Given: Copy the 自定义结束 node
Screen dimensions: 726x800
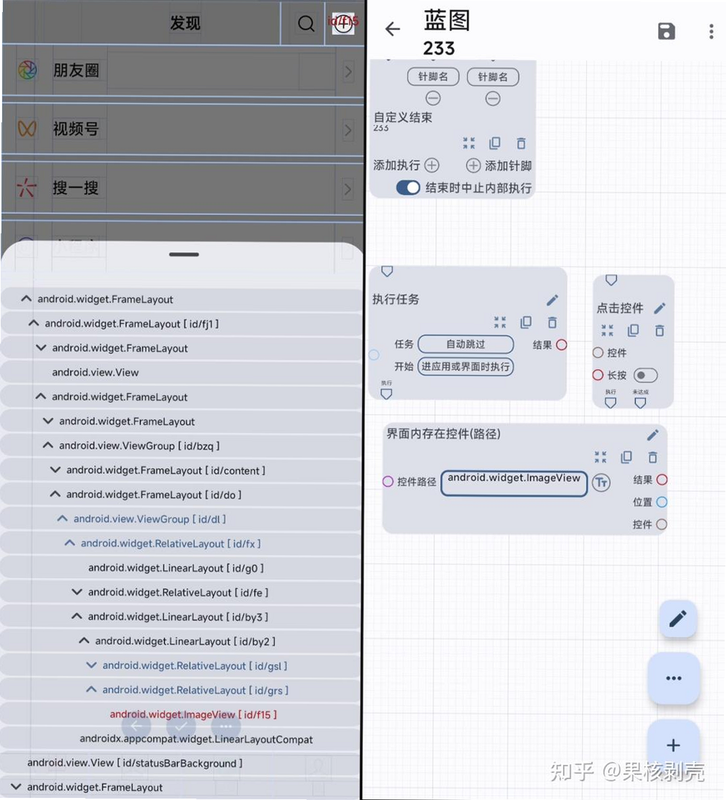Looking at the screenshot, I should click(494, 143).
